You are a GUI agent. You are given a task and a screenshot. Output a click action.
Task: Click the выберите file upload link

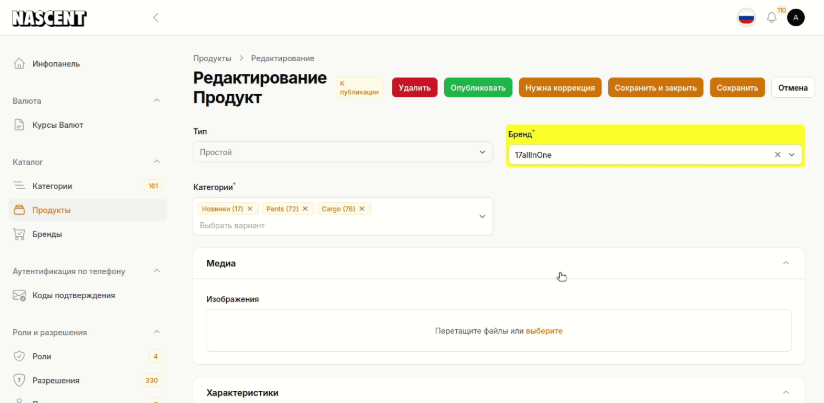pos(544,331)
